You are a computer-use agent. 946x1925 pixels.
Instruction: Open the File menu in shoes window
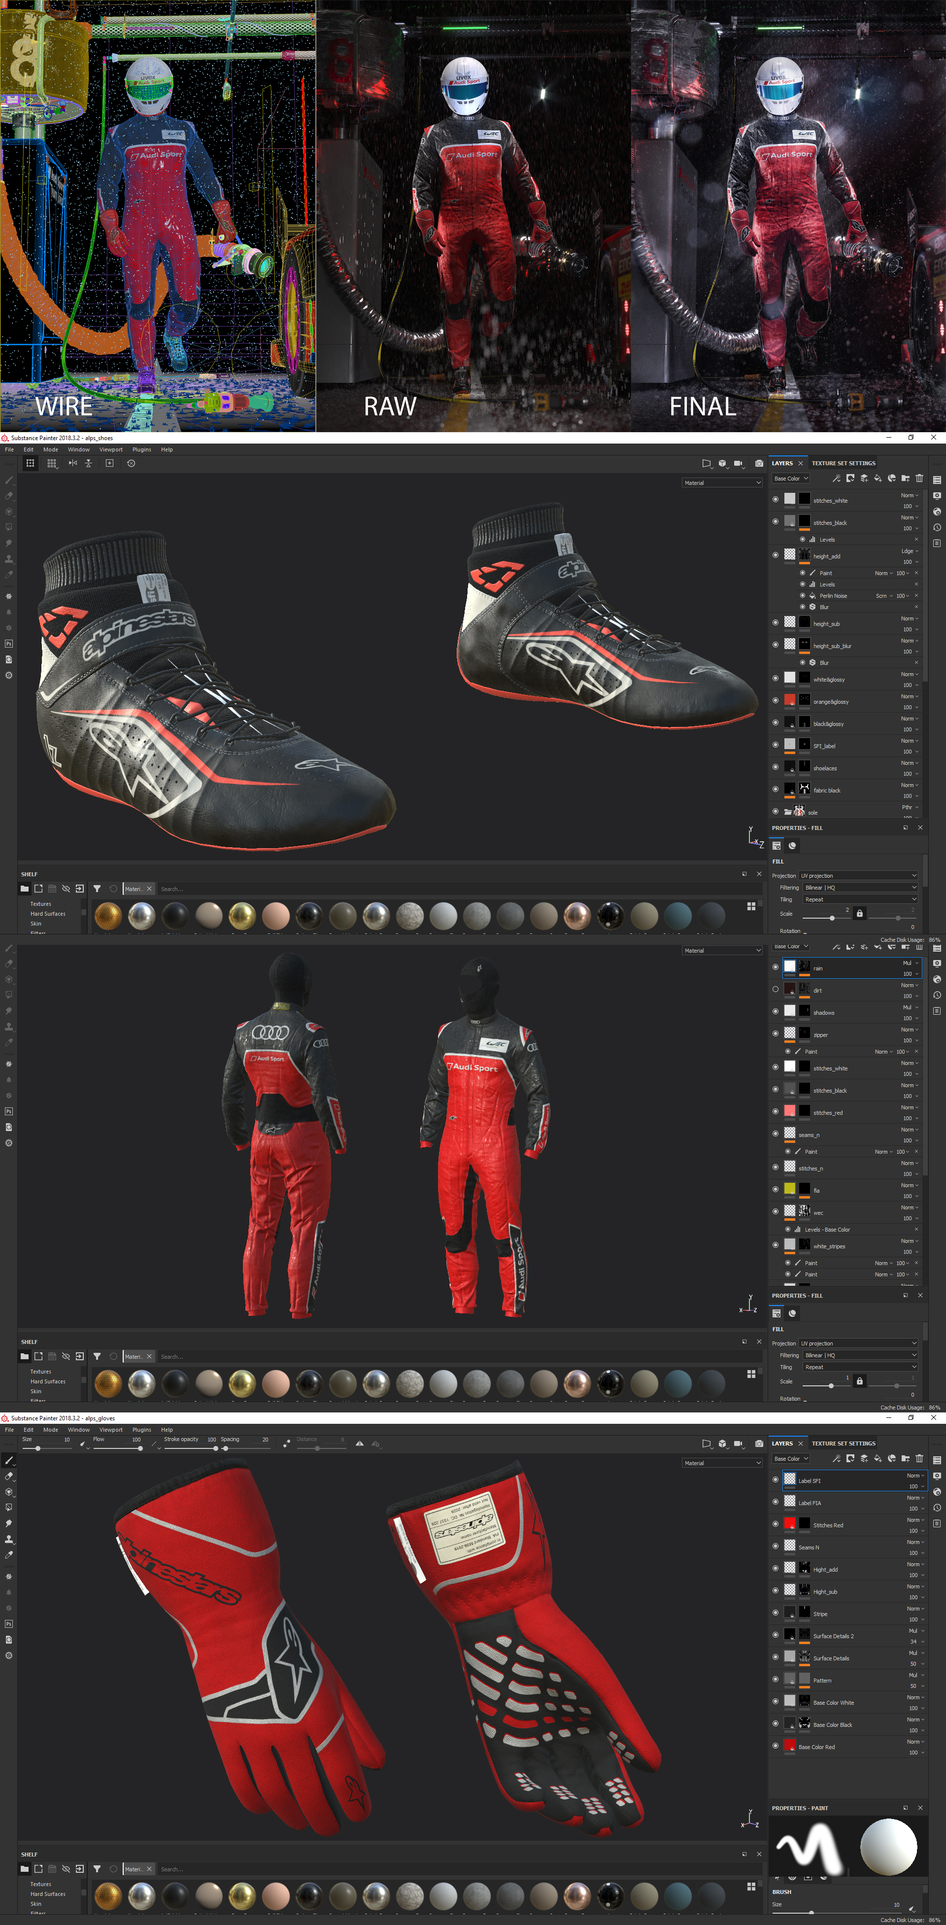[x=10, y=449]
